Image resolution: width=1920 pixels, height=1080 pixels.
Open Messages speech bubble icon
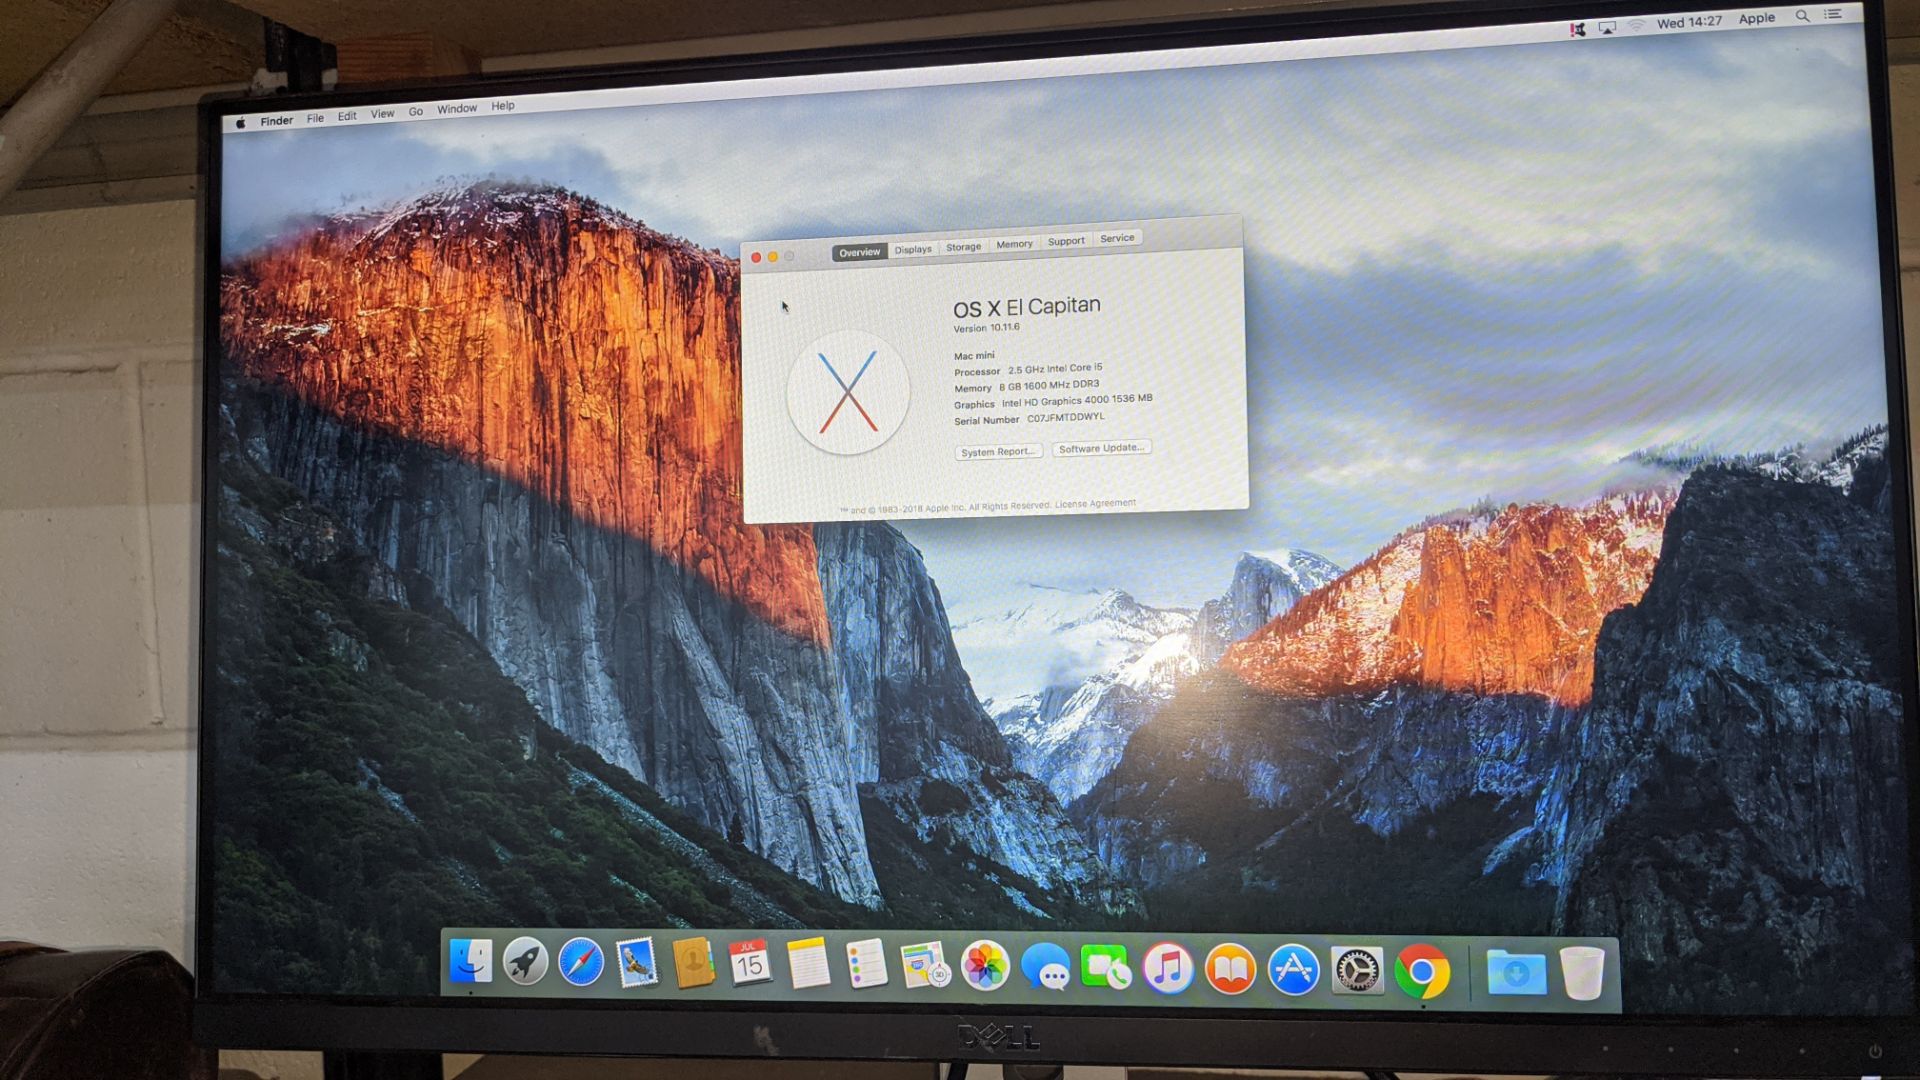pos(1046,968)
